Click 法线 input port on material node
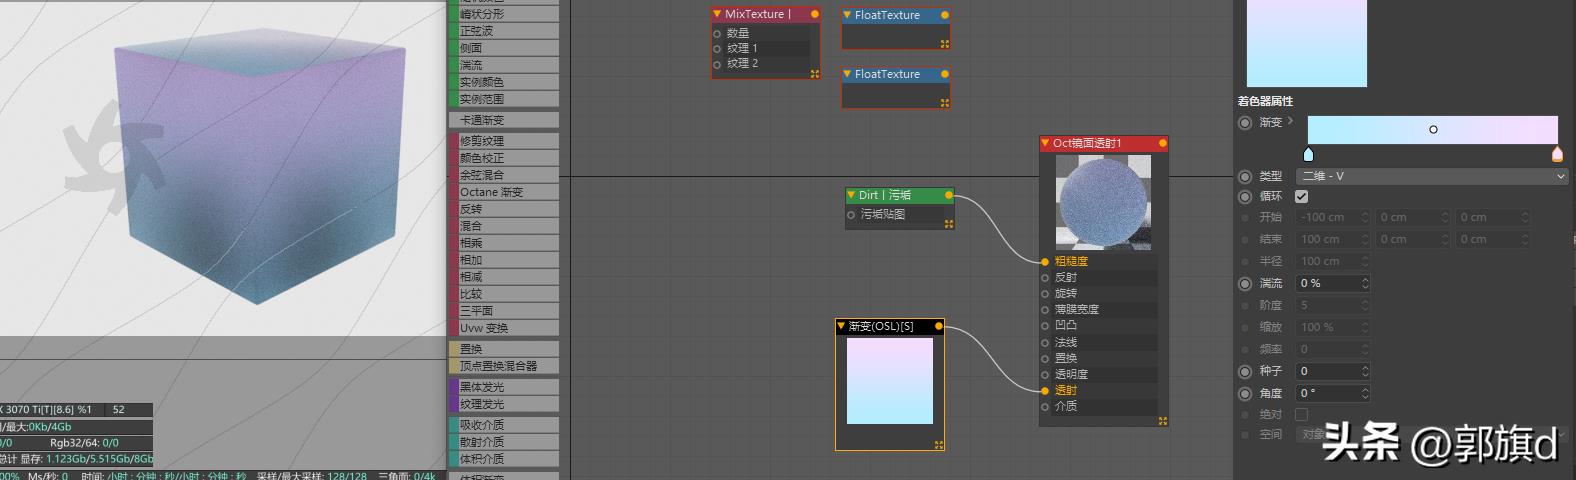 1045,342
